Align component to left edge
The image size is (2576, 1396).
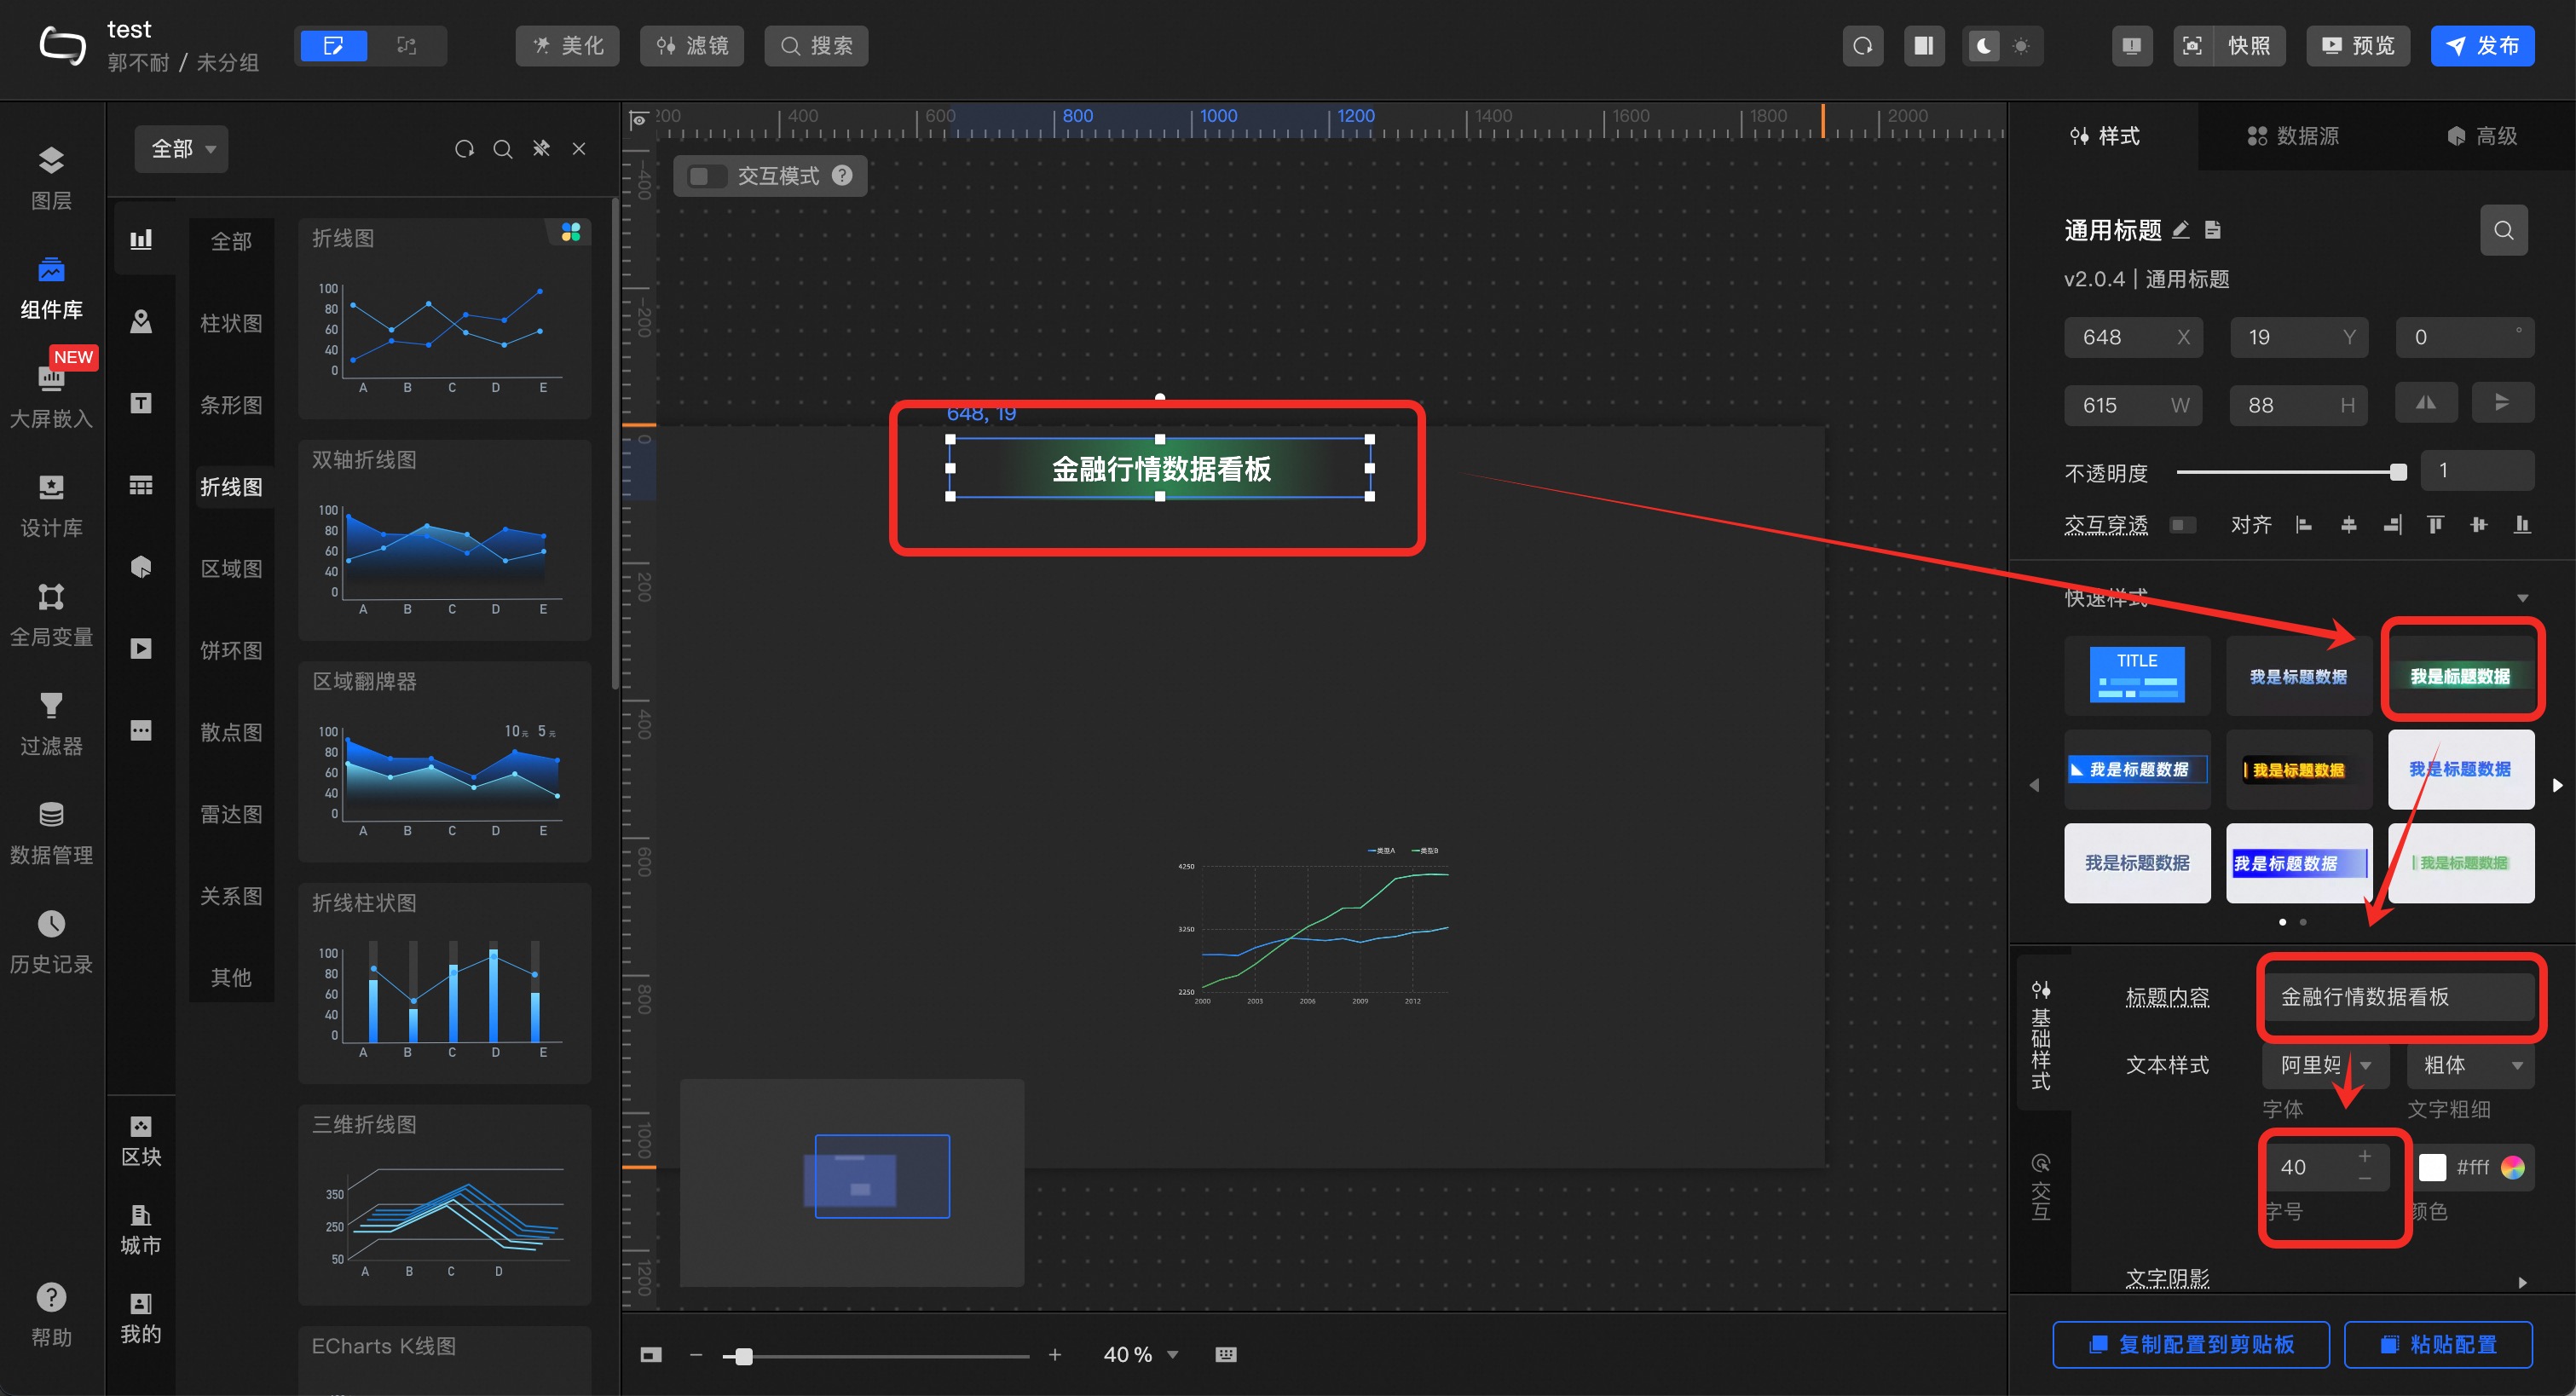2304,525
